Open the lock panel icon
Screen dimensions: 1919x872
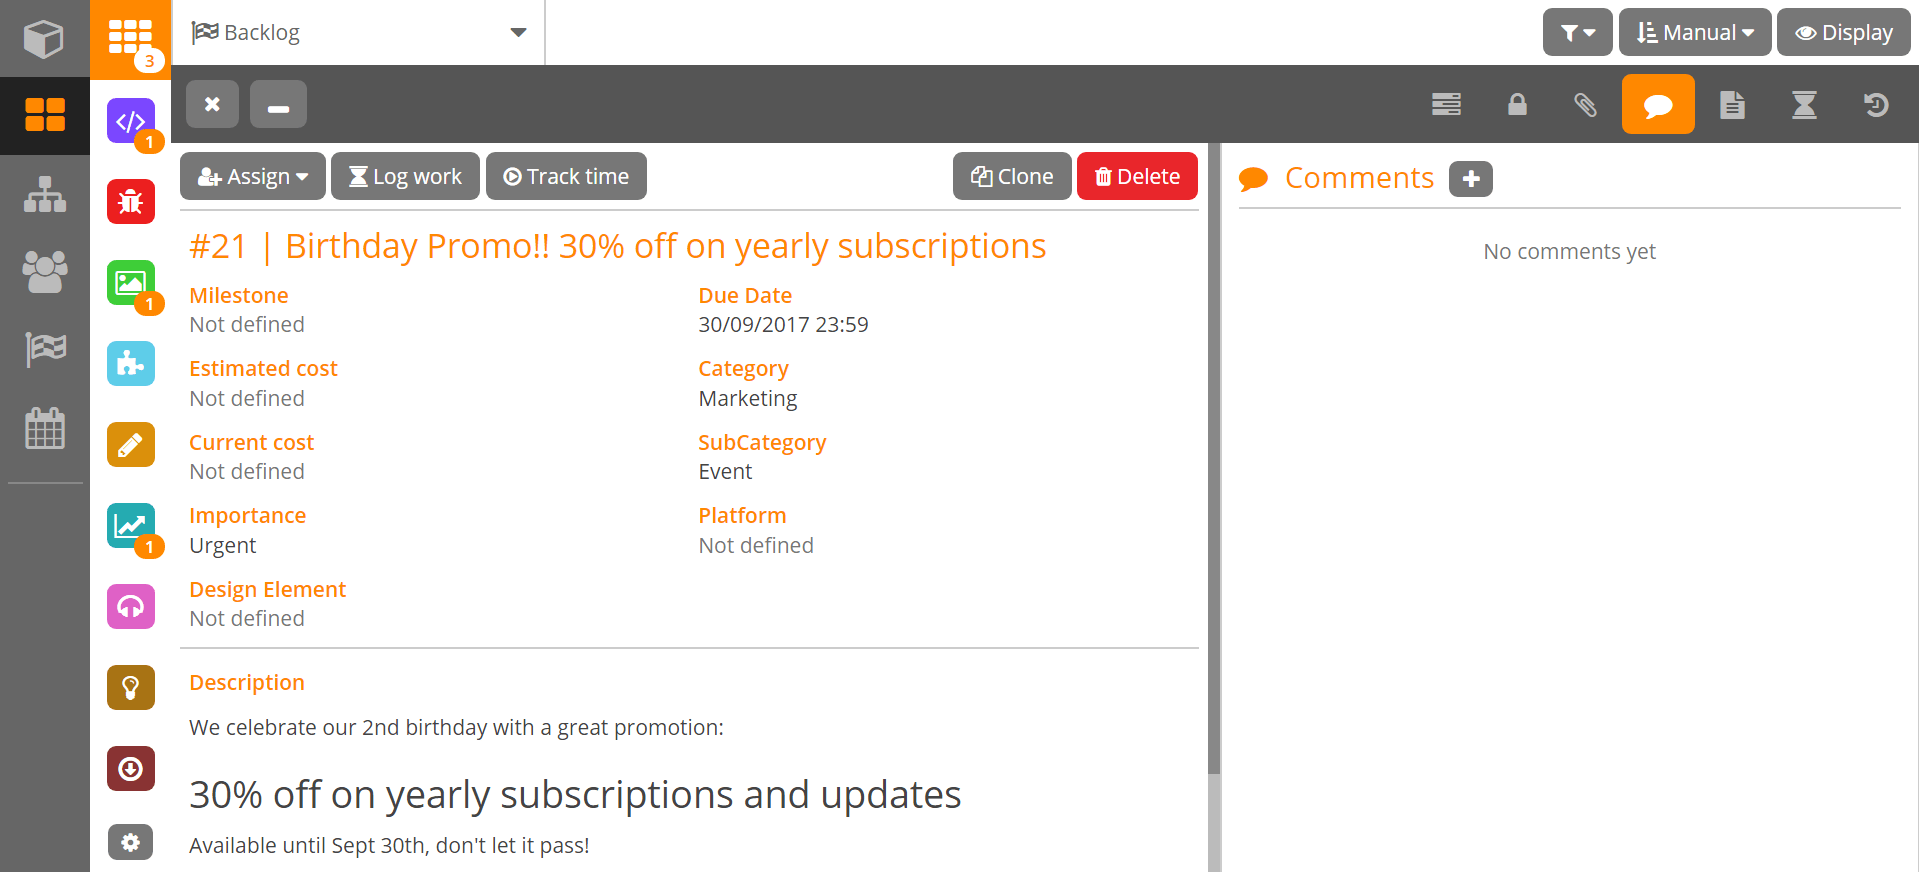click(x=1517, y=105)
